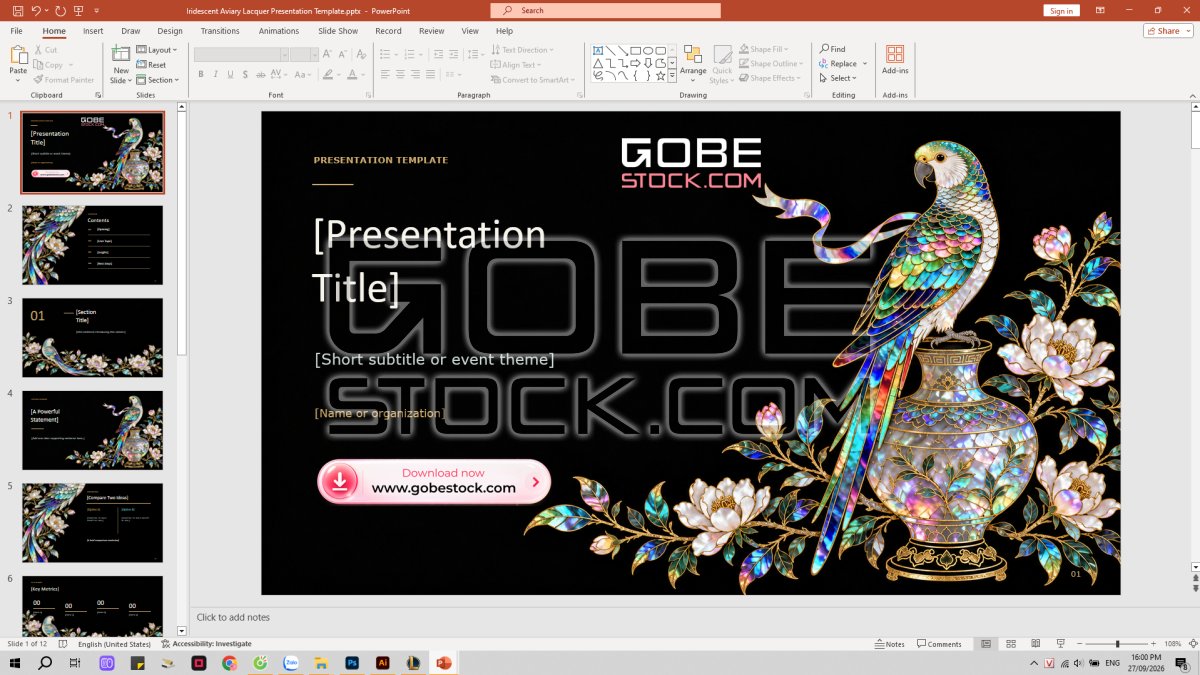Click the Find magnifier button

[833, 49]
